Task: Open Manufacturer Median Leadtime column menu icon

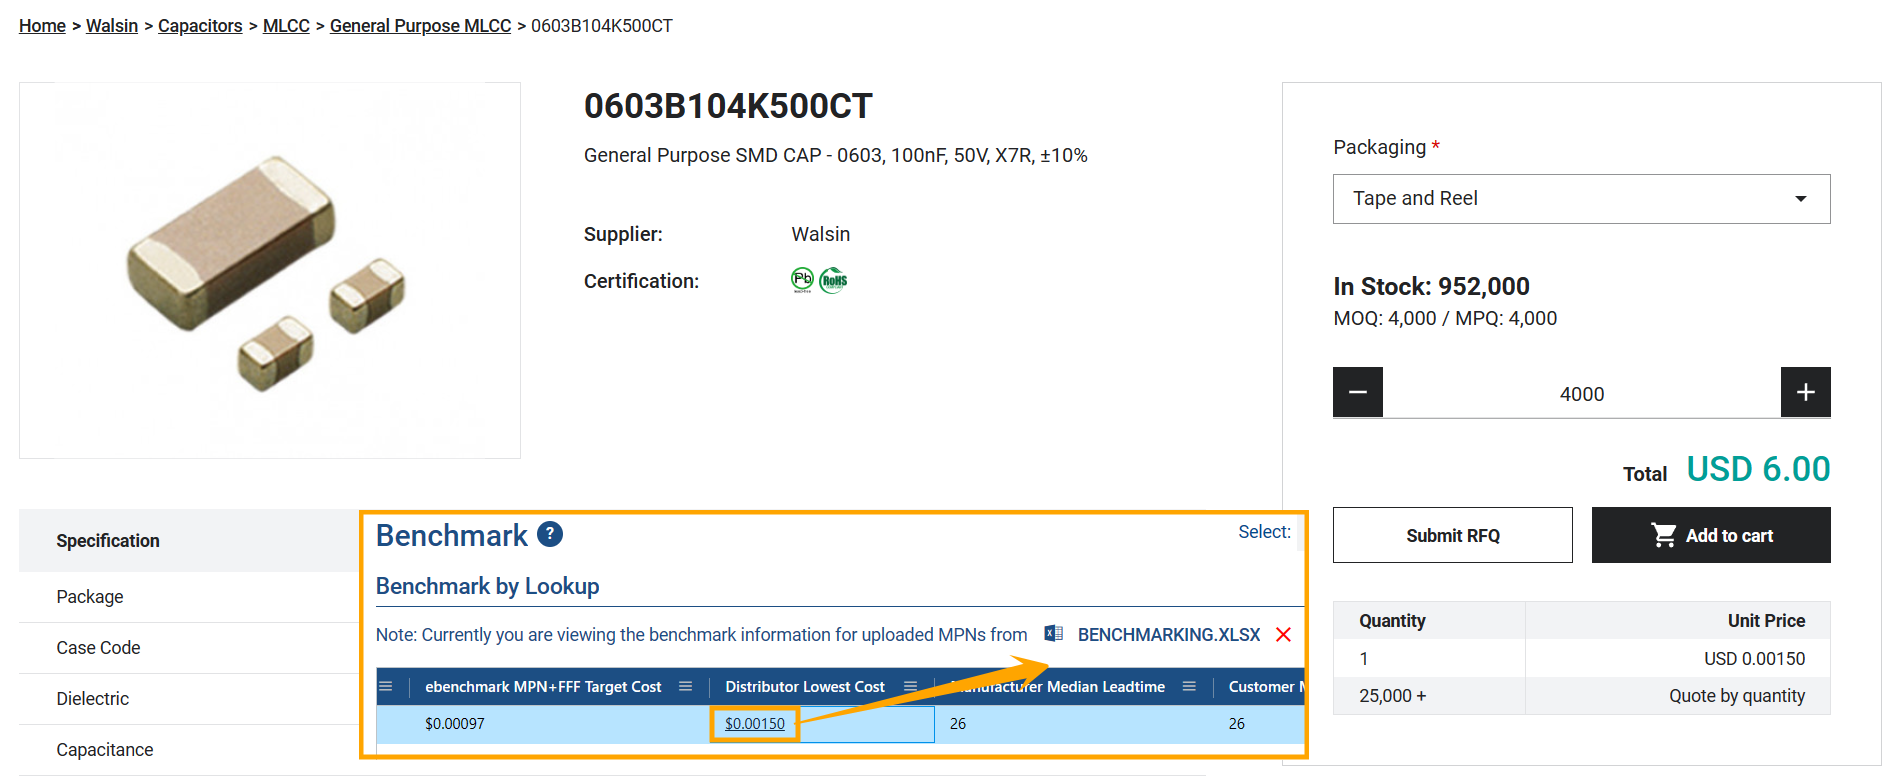Action: pos(1189,687)
